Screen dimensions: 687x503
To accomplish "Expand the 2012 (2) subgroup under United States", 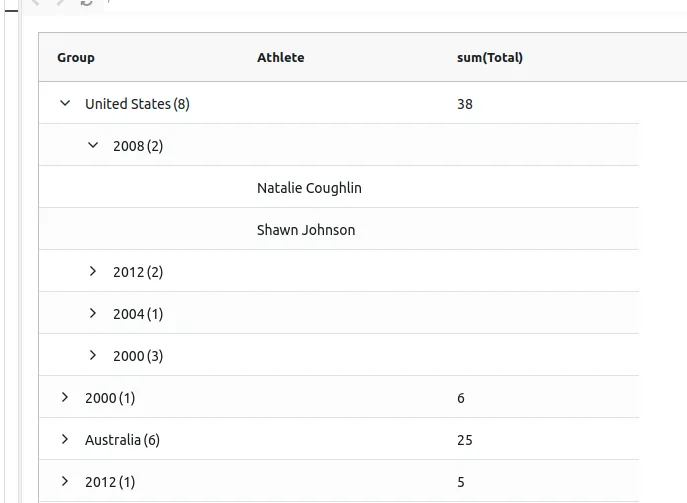I will (x=93, y=271).
